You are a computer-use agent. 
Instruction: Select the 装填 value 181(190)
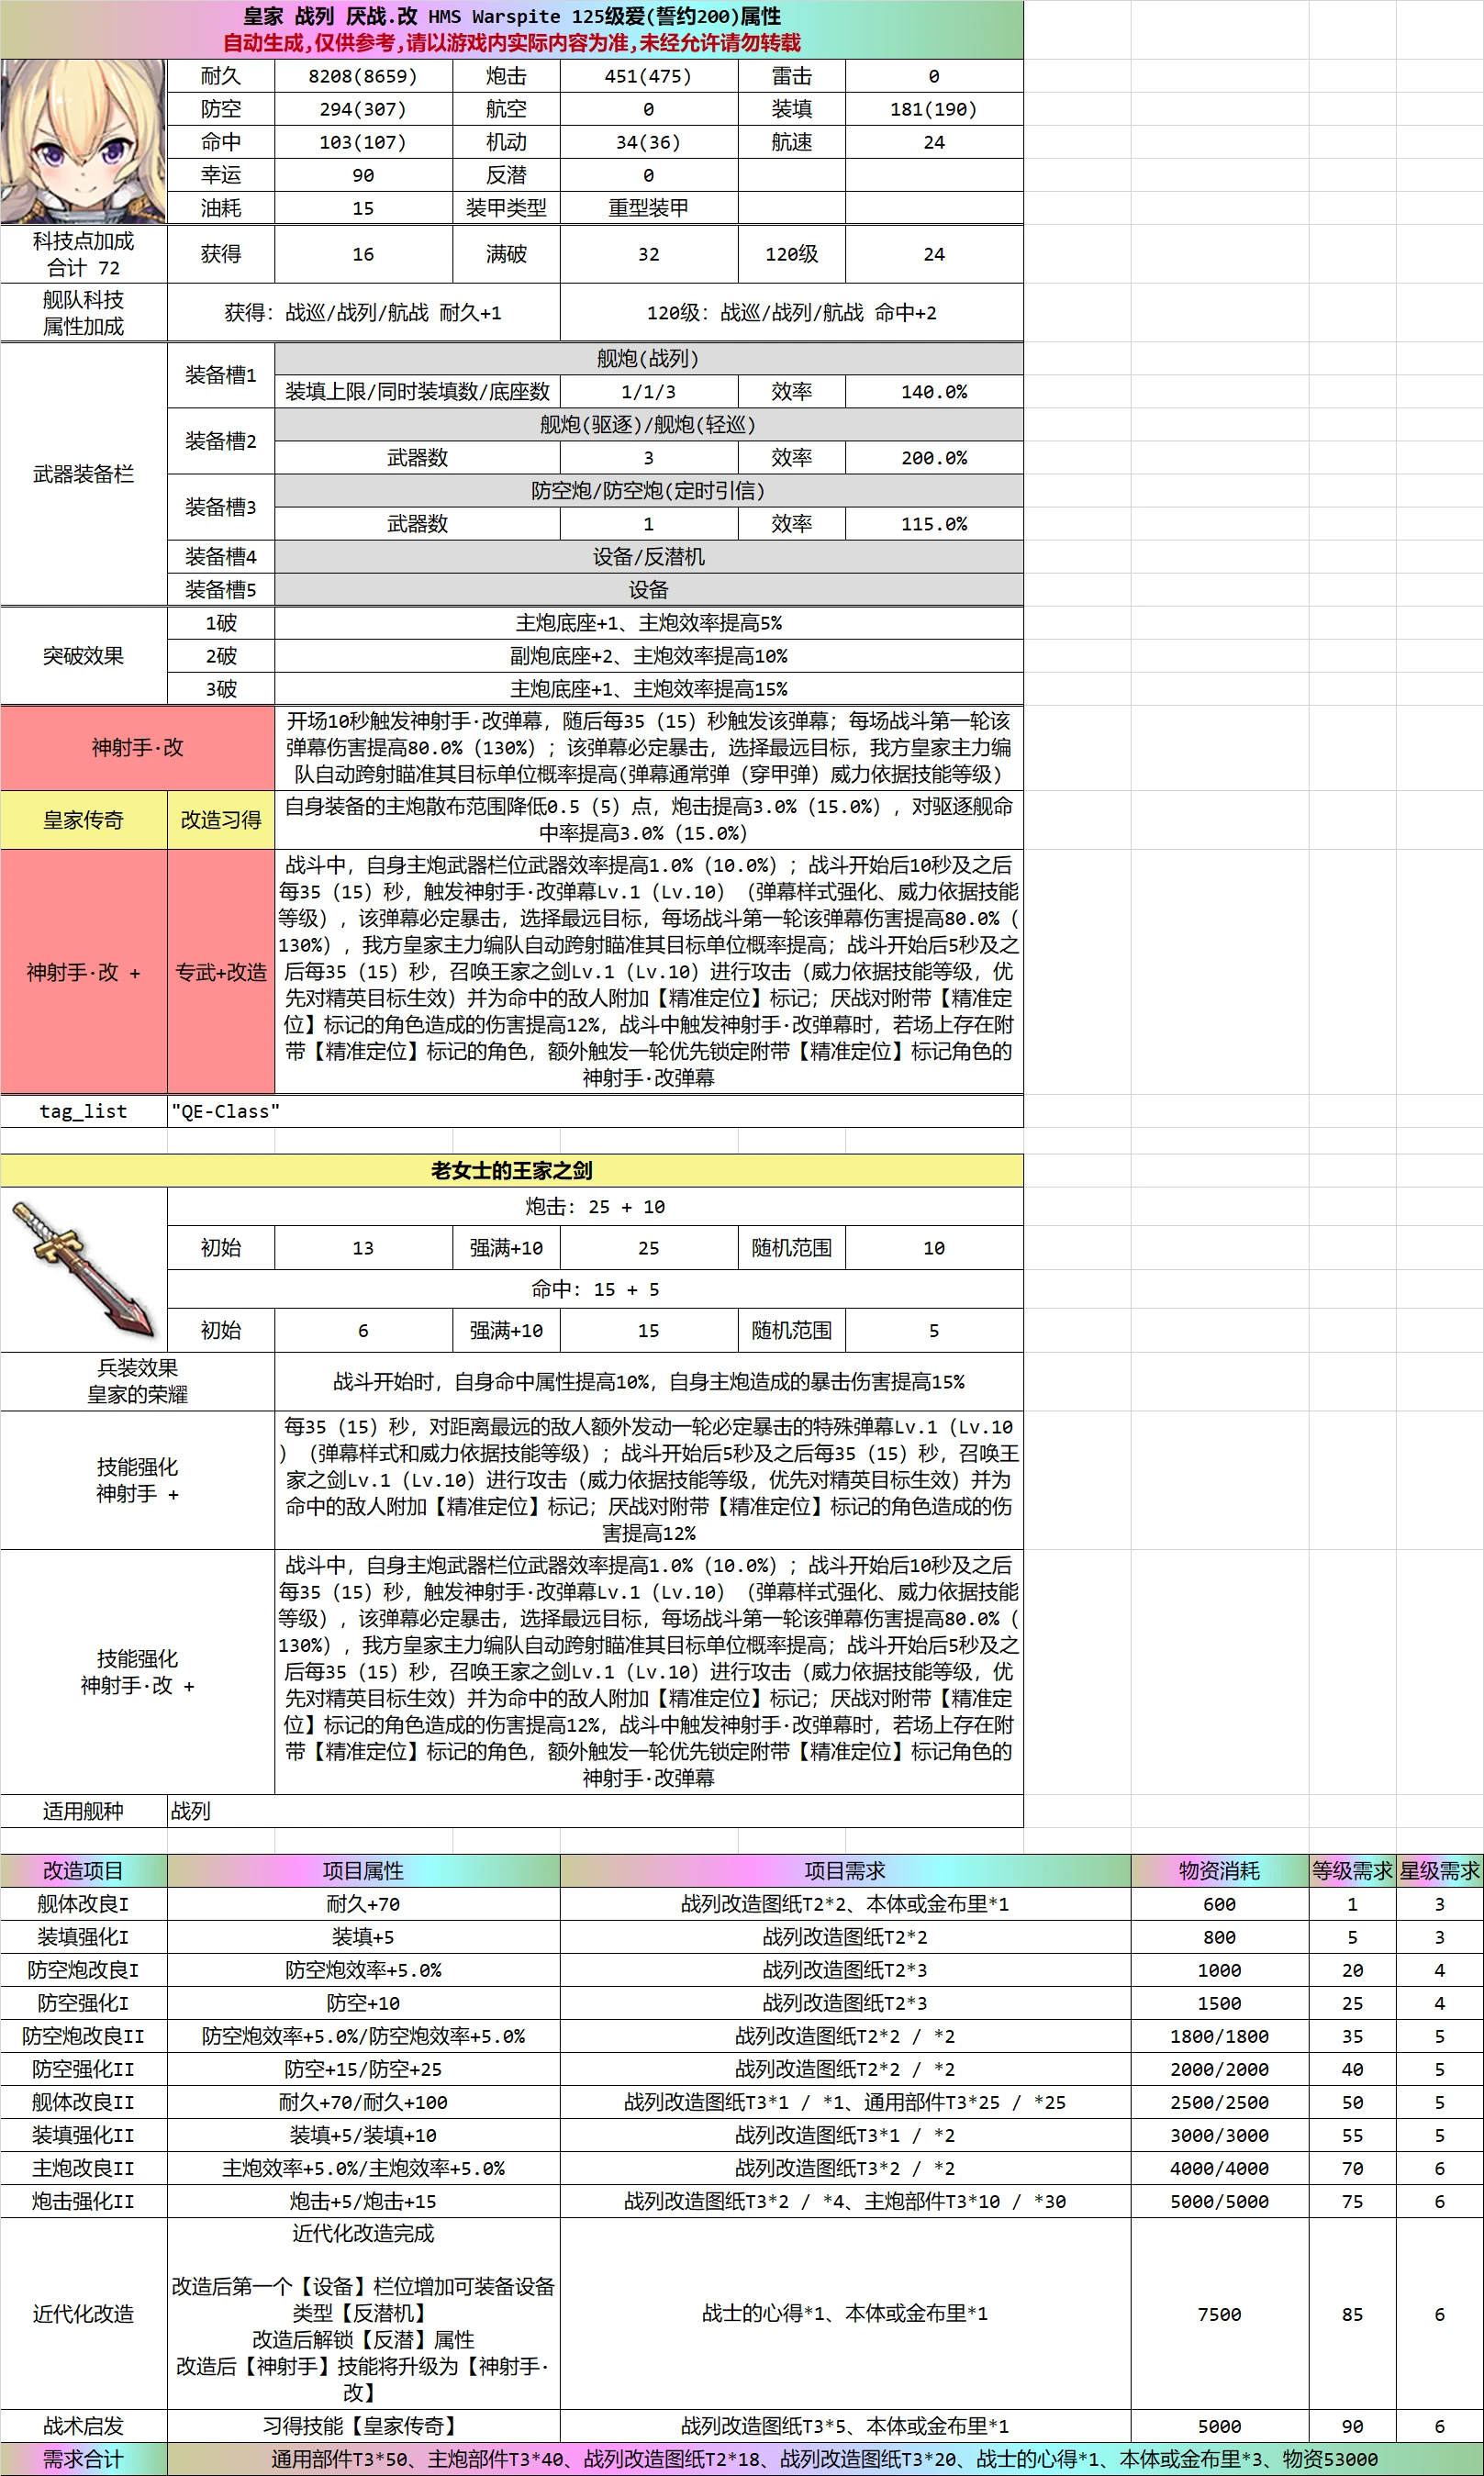point(934,109)
